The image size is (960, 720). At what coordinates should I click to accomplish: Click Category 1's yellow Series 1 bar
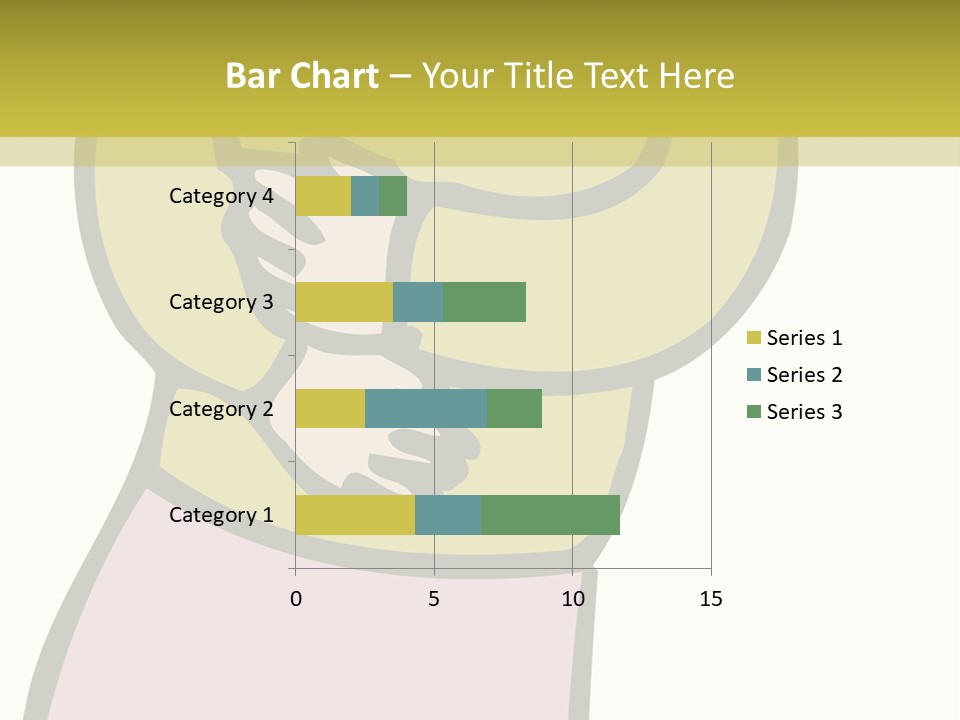pyautogui.click(x=355, y=515)
